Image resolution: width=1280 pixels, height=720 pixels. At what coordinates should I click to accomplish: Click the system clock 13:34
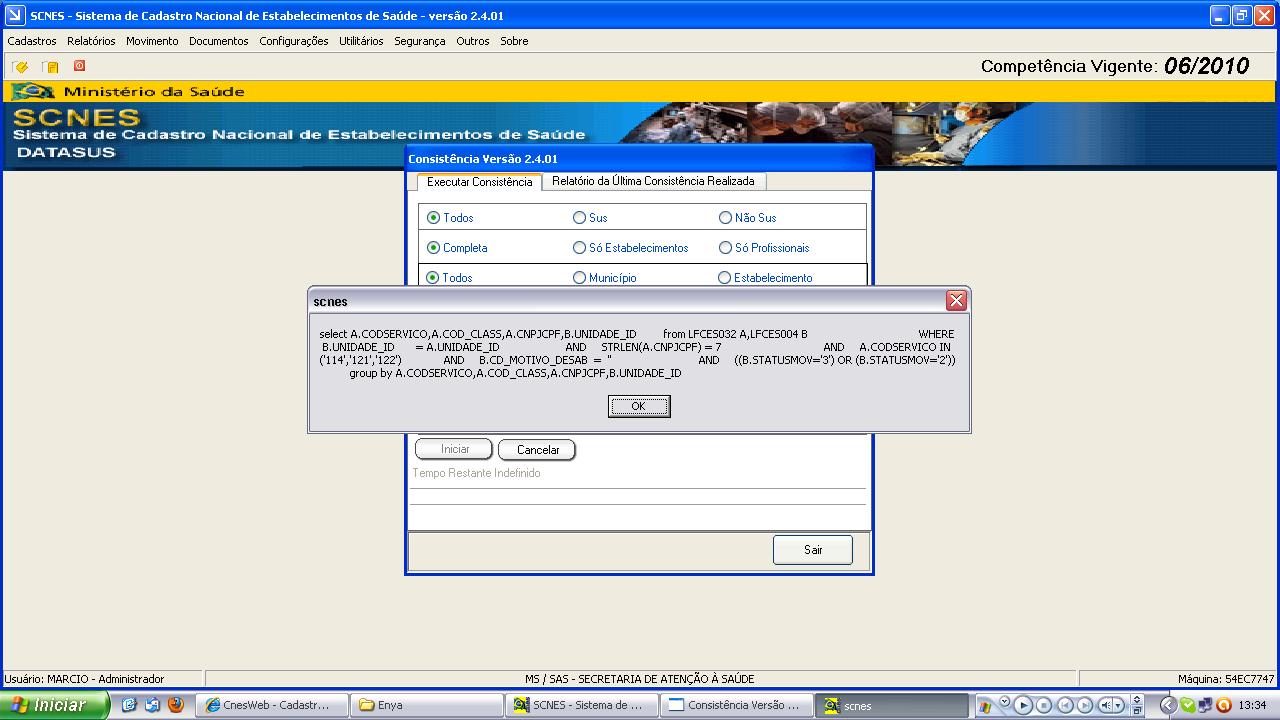pos(1252,705)
